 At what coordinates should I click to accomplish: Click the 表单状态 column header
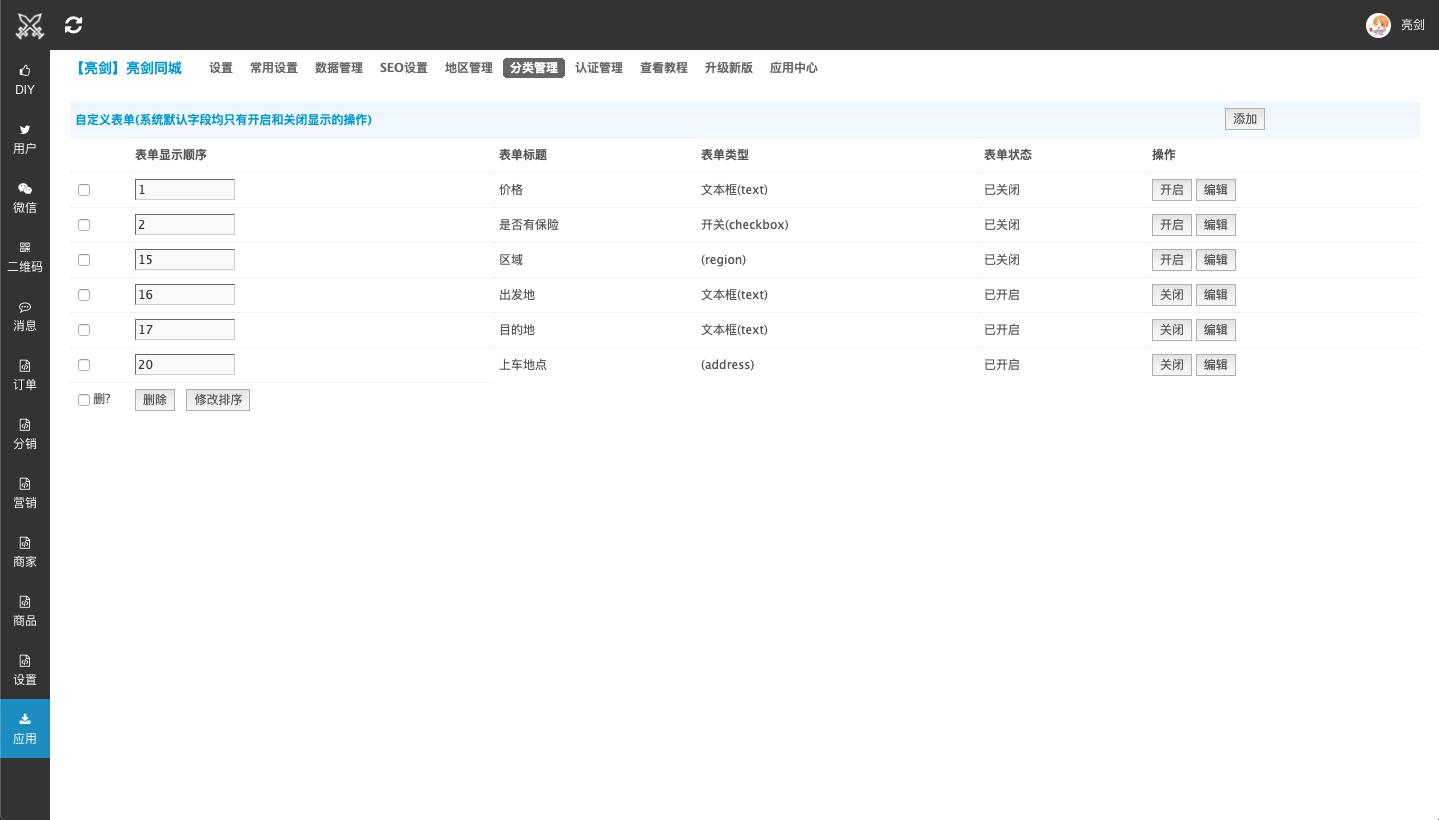(x=1008, y=155)
